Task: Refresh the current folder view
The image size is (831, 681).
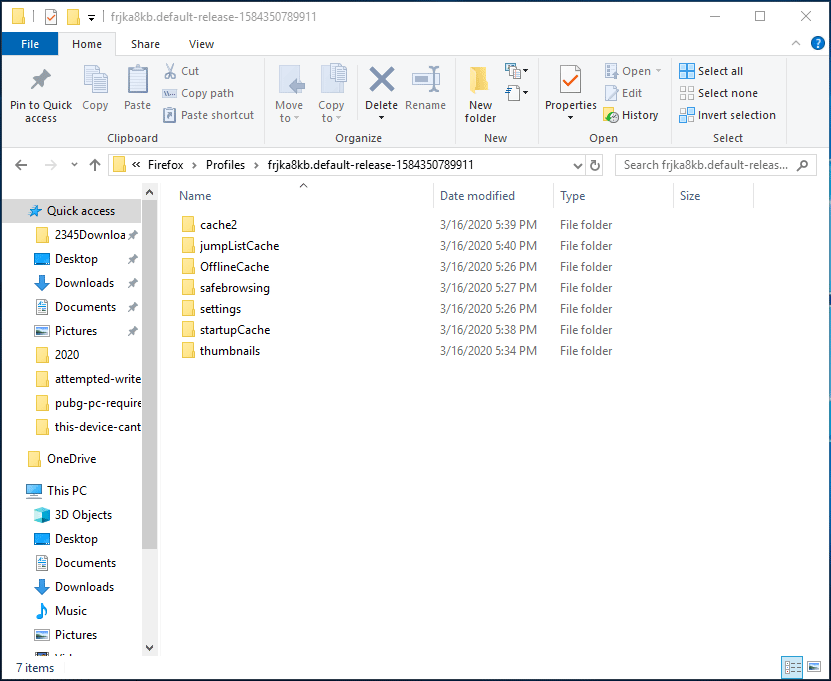Action: click(x=596, y=165)
